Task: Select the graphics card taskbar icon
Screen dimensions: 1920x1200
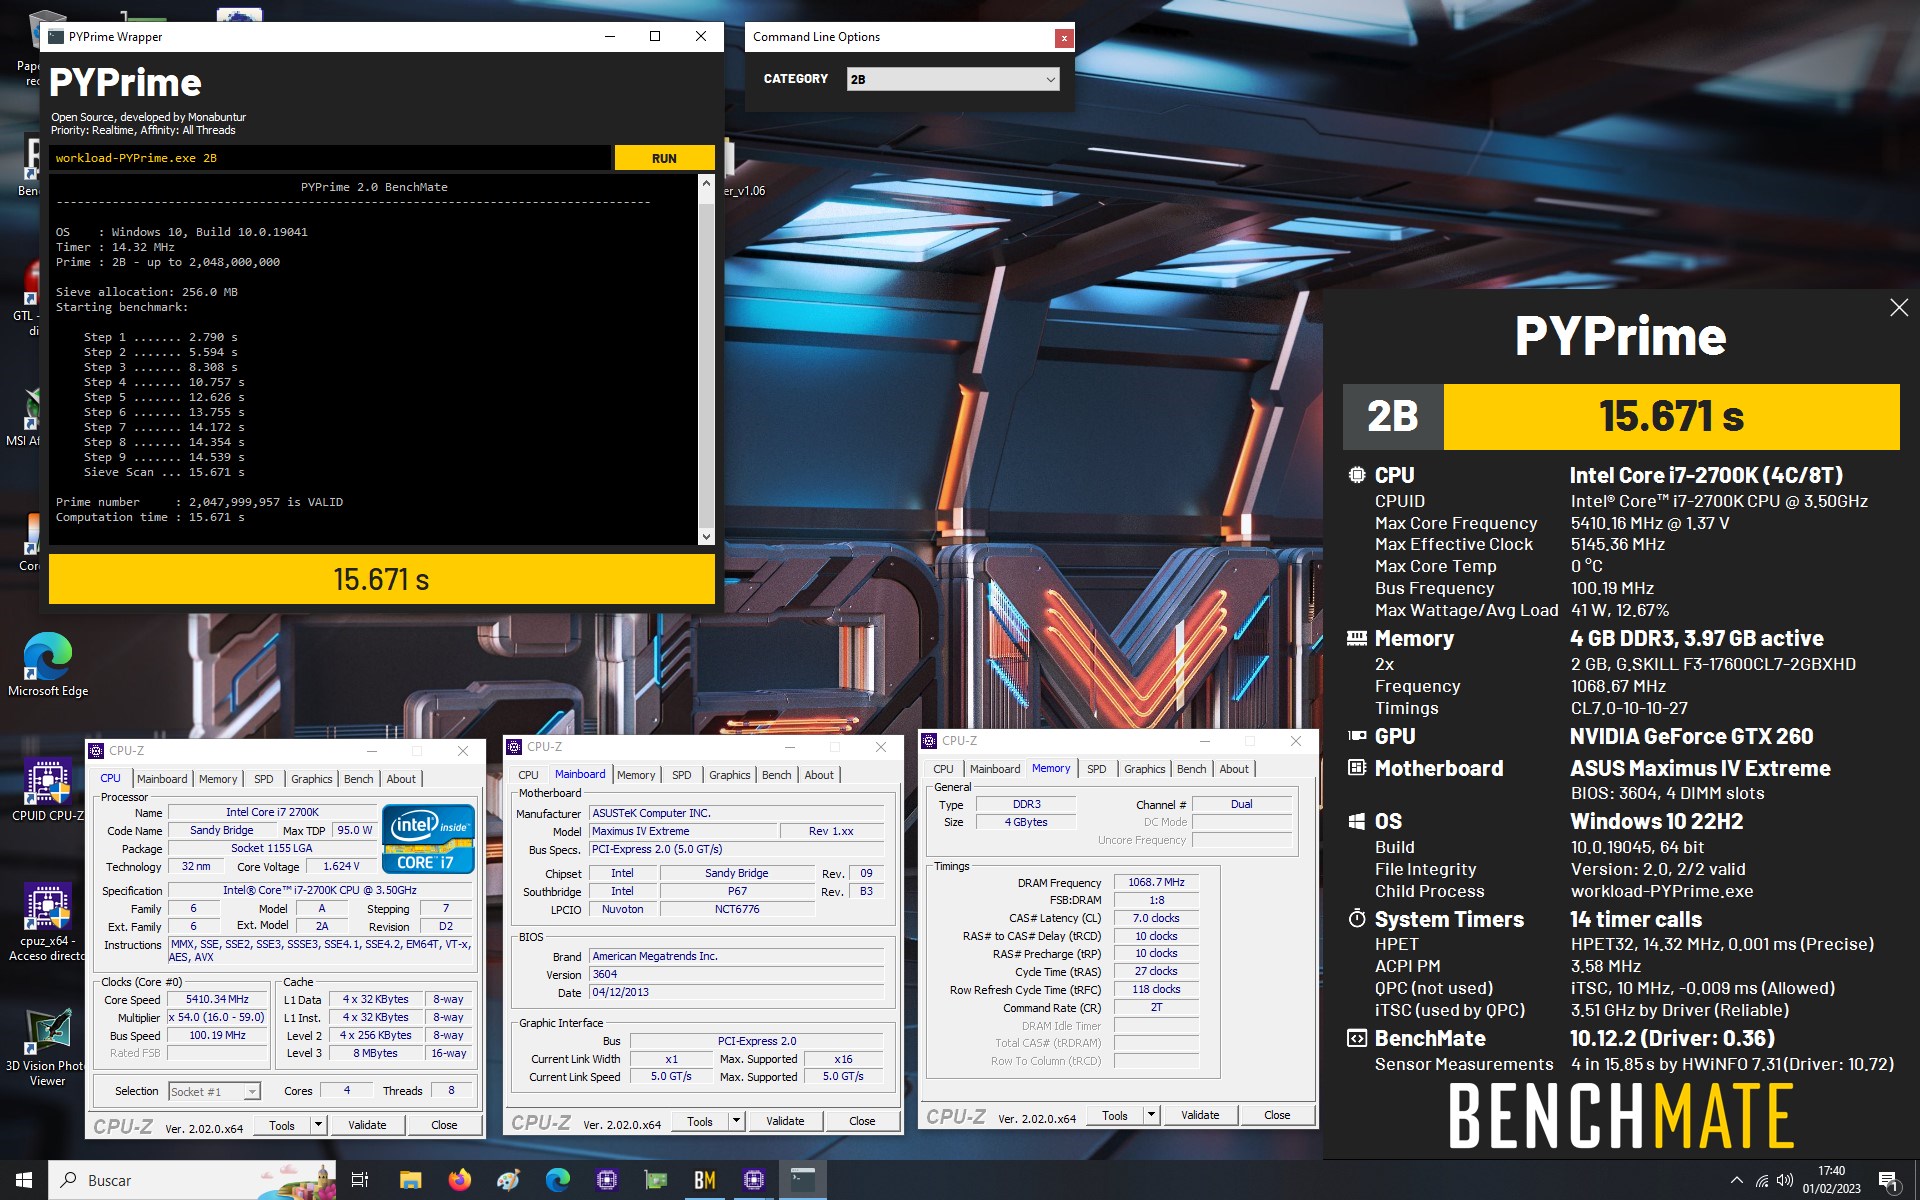Action: point(656,1180)
